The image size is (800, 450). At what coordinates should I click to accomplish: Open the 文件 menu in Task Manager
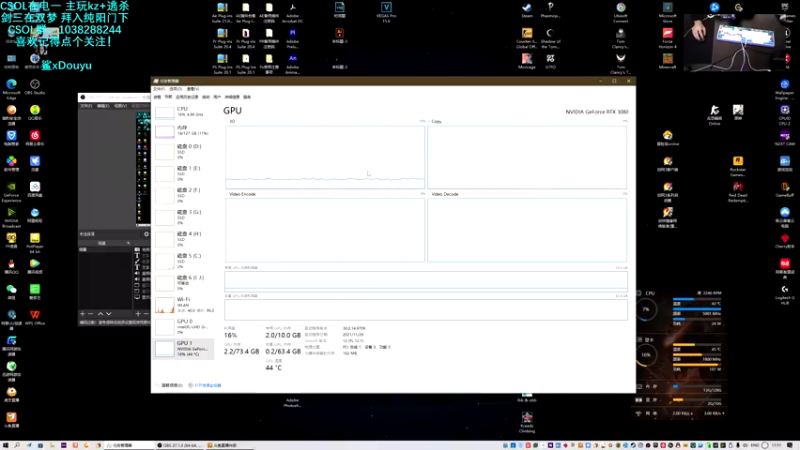click(x=159, y=89)
